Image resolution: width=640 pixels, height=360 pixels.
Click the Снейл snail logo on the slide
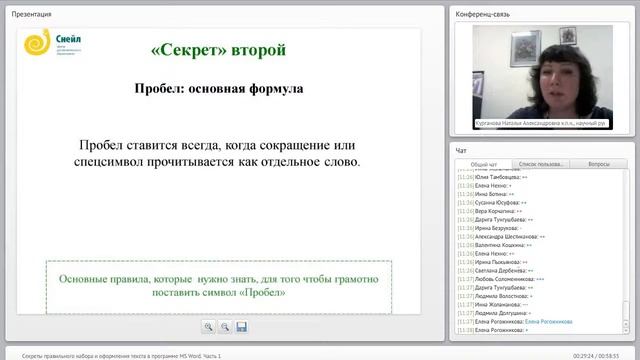point(52,42)
